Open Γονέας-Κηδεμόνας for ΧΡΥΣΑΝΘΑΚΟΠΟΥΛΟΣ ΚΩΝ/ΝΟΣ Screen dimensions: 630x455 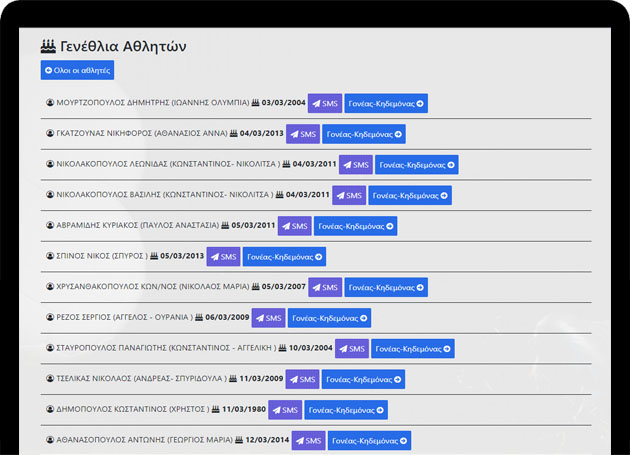click(x=386, y=287)
